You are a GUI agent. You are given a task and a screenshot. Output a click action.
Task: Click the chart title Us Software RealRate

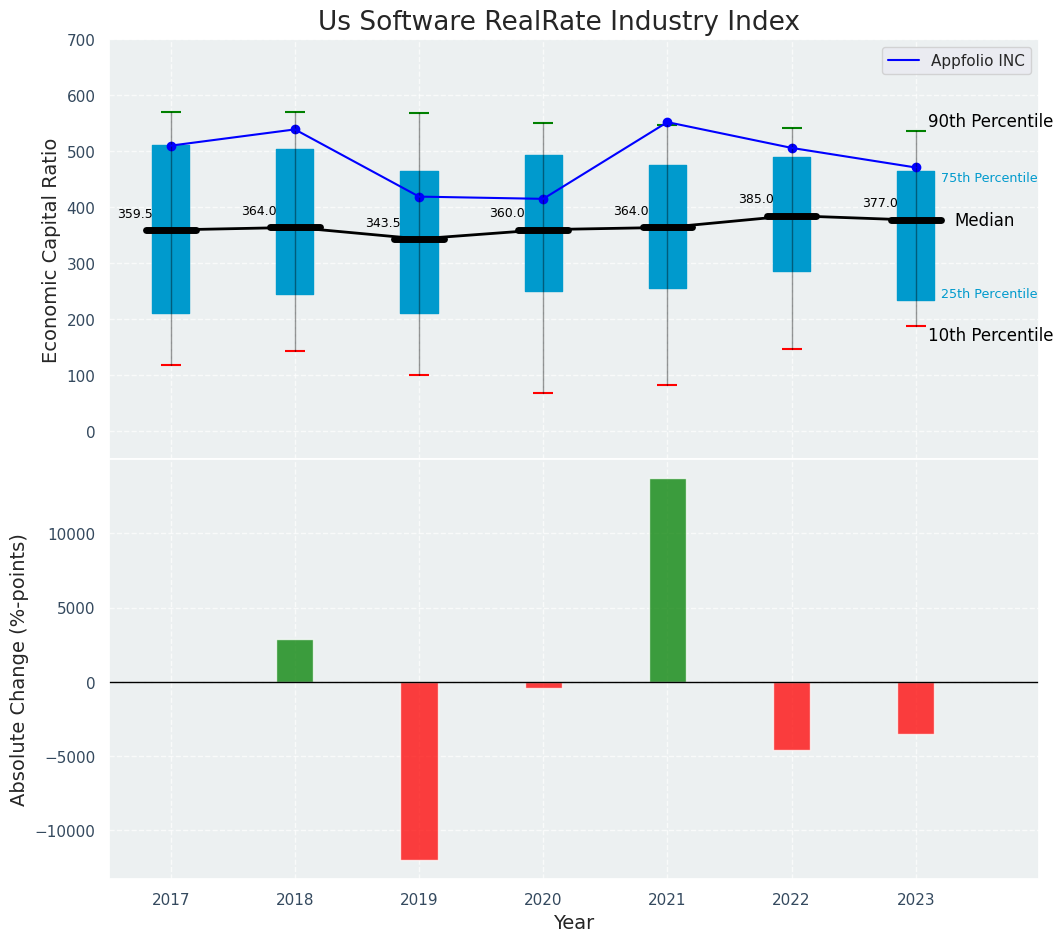click(x=558, y=22)
